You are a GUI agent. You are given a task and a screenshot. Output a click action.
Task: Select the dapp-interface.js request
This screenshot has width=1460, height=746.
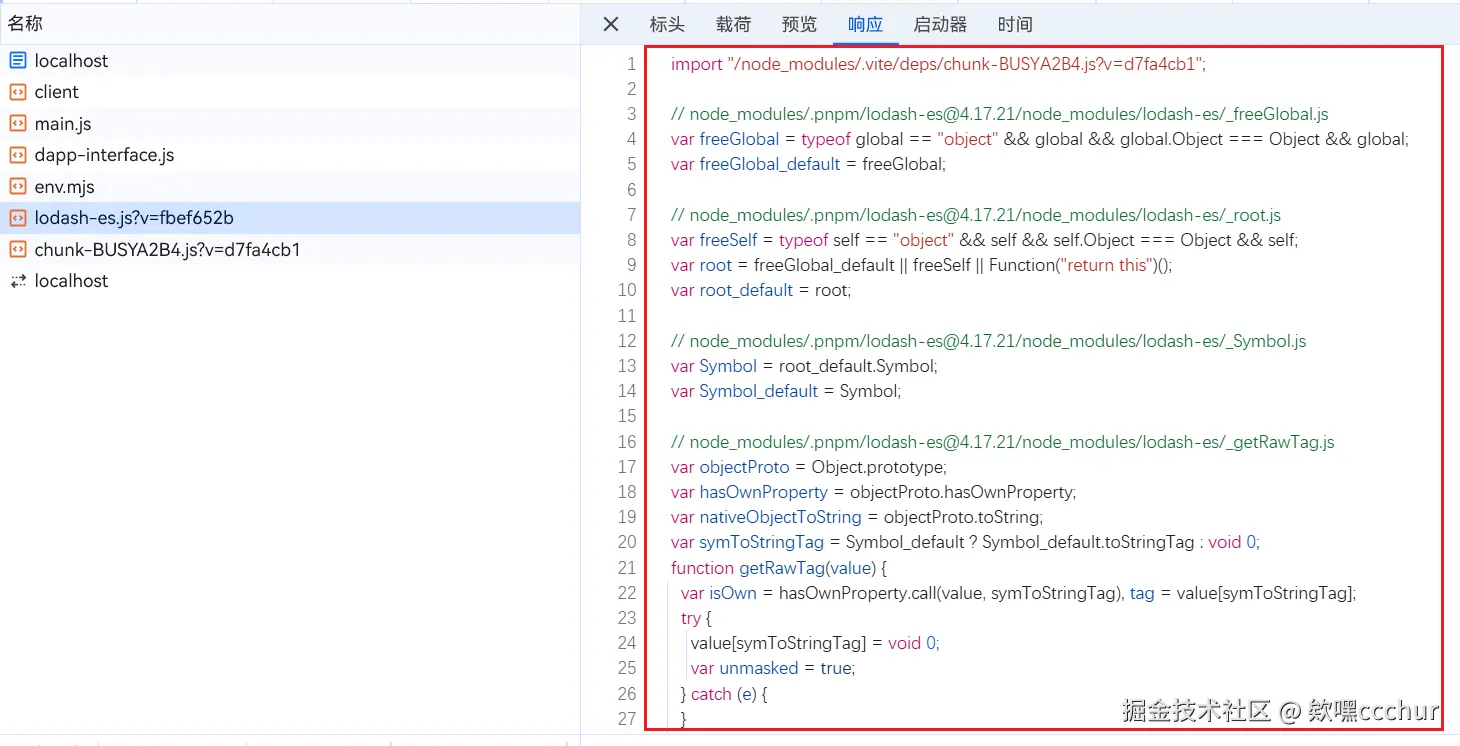(290, 155)
